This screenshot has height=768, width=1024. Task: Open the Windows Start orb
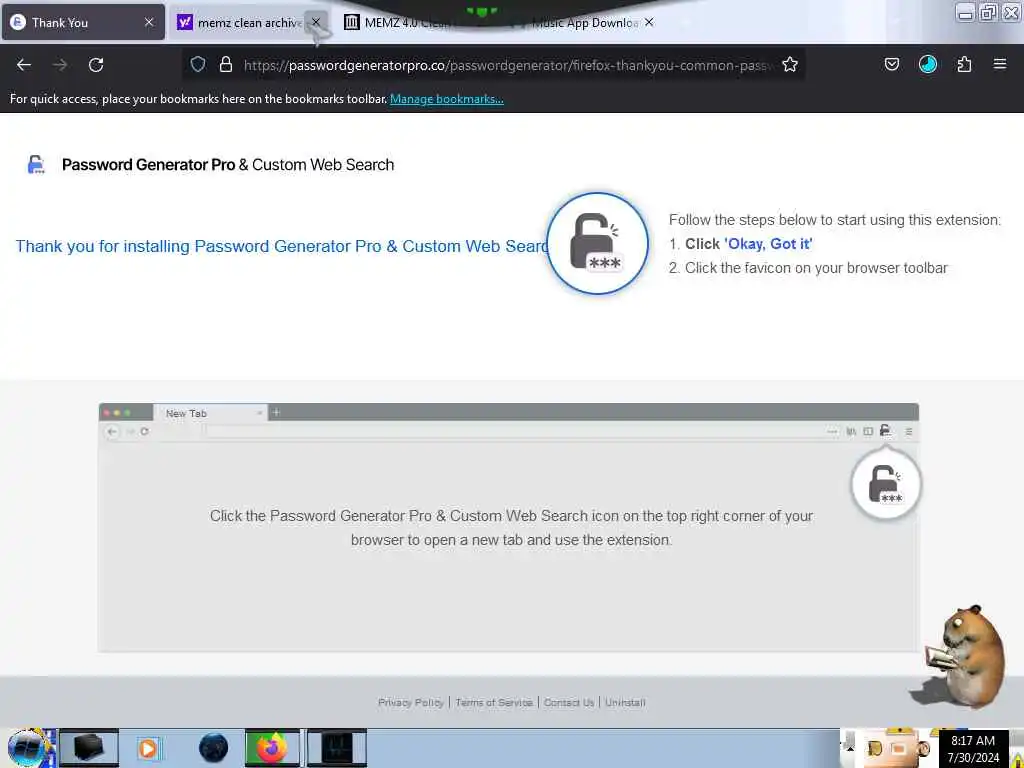point(28,748)
